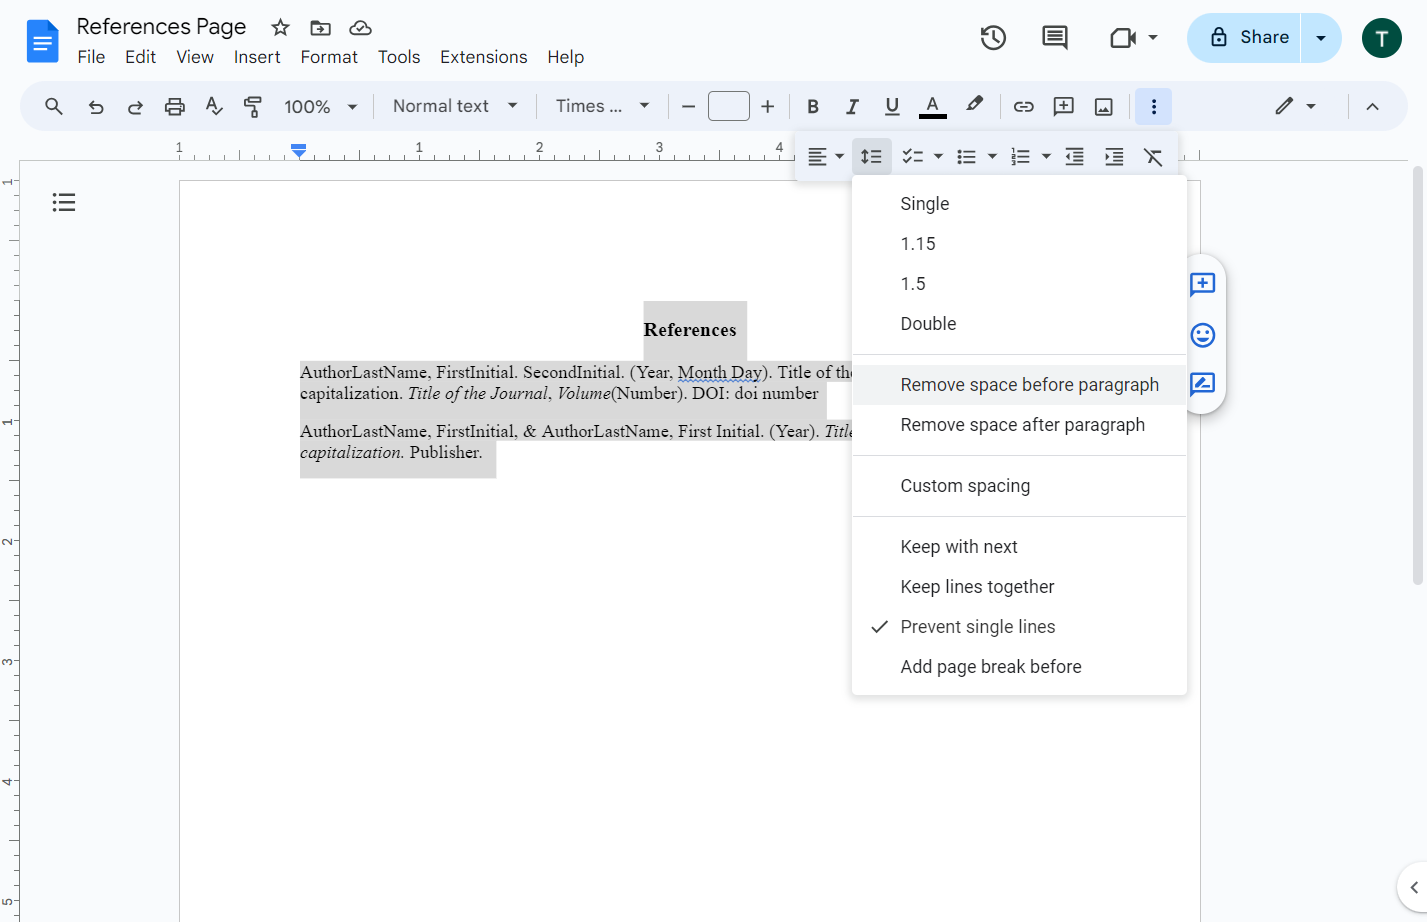Open the Insert menu
Image resolution: width=1427 pixels, height=922 pixels.
(257, 57)
